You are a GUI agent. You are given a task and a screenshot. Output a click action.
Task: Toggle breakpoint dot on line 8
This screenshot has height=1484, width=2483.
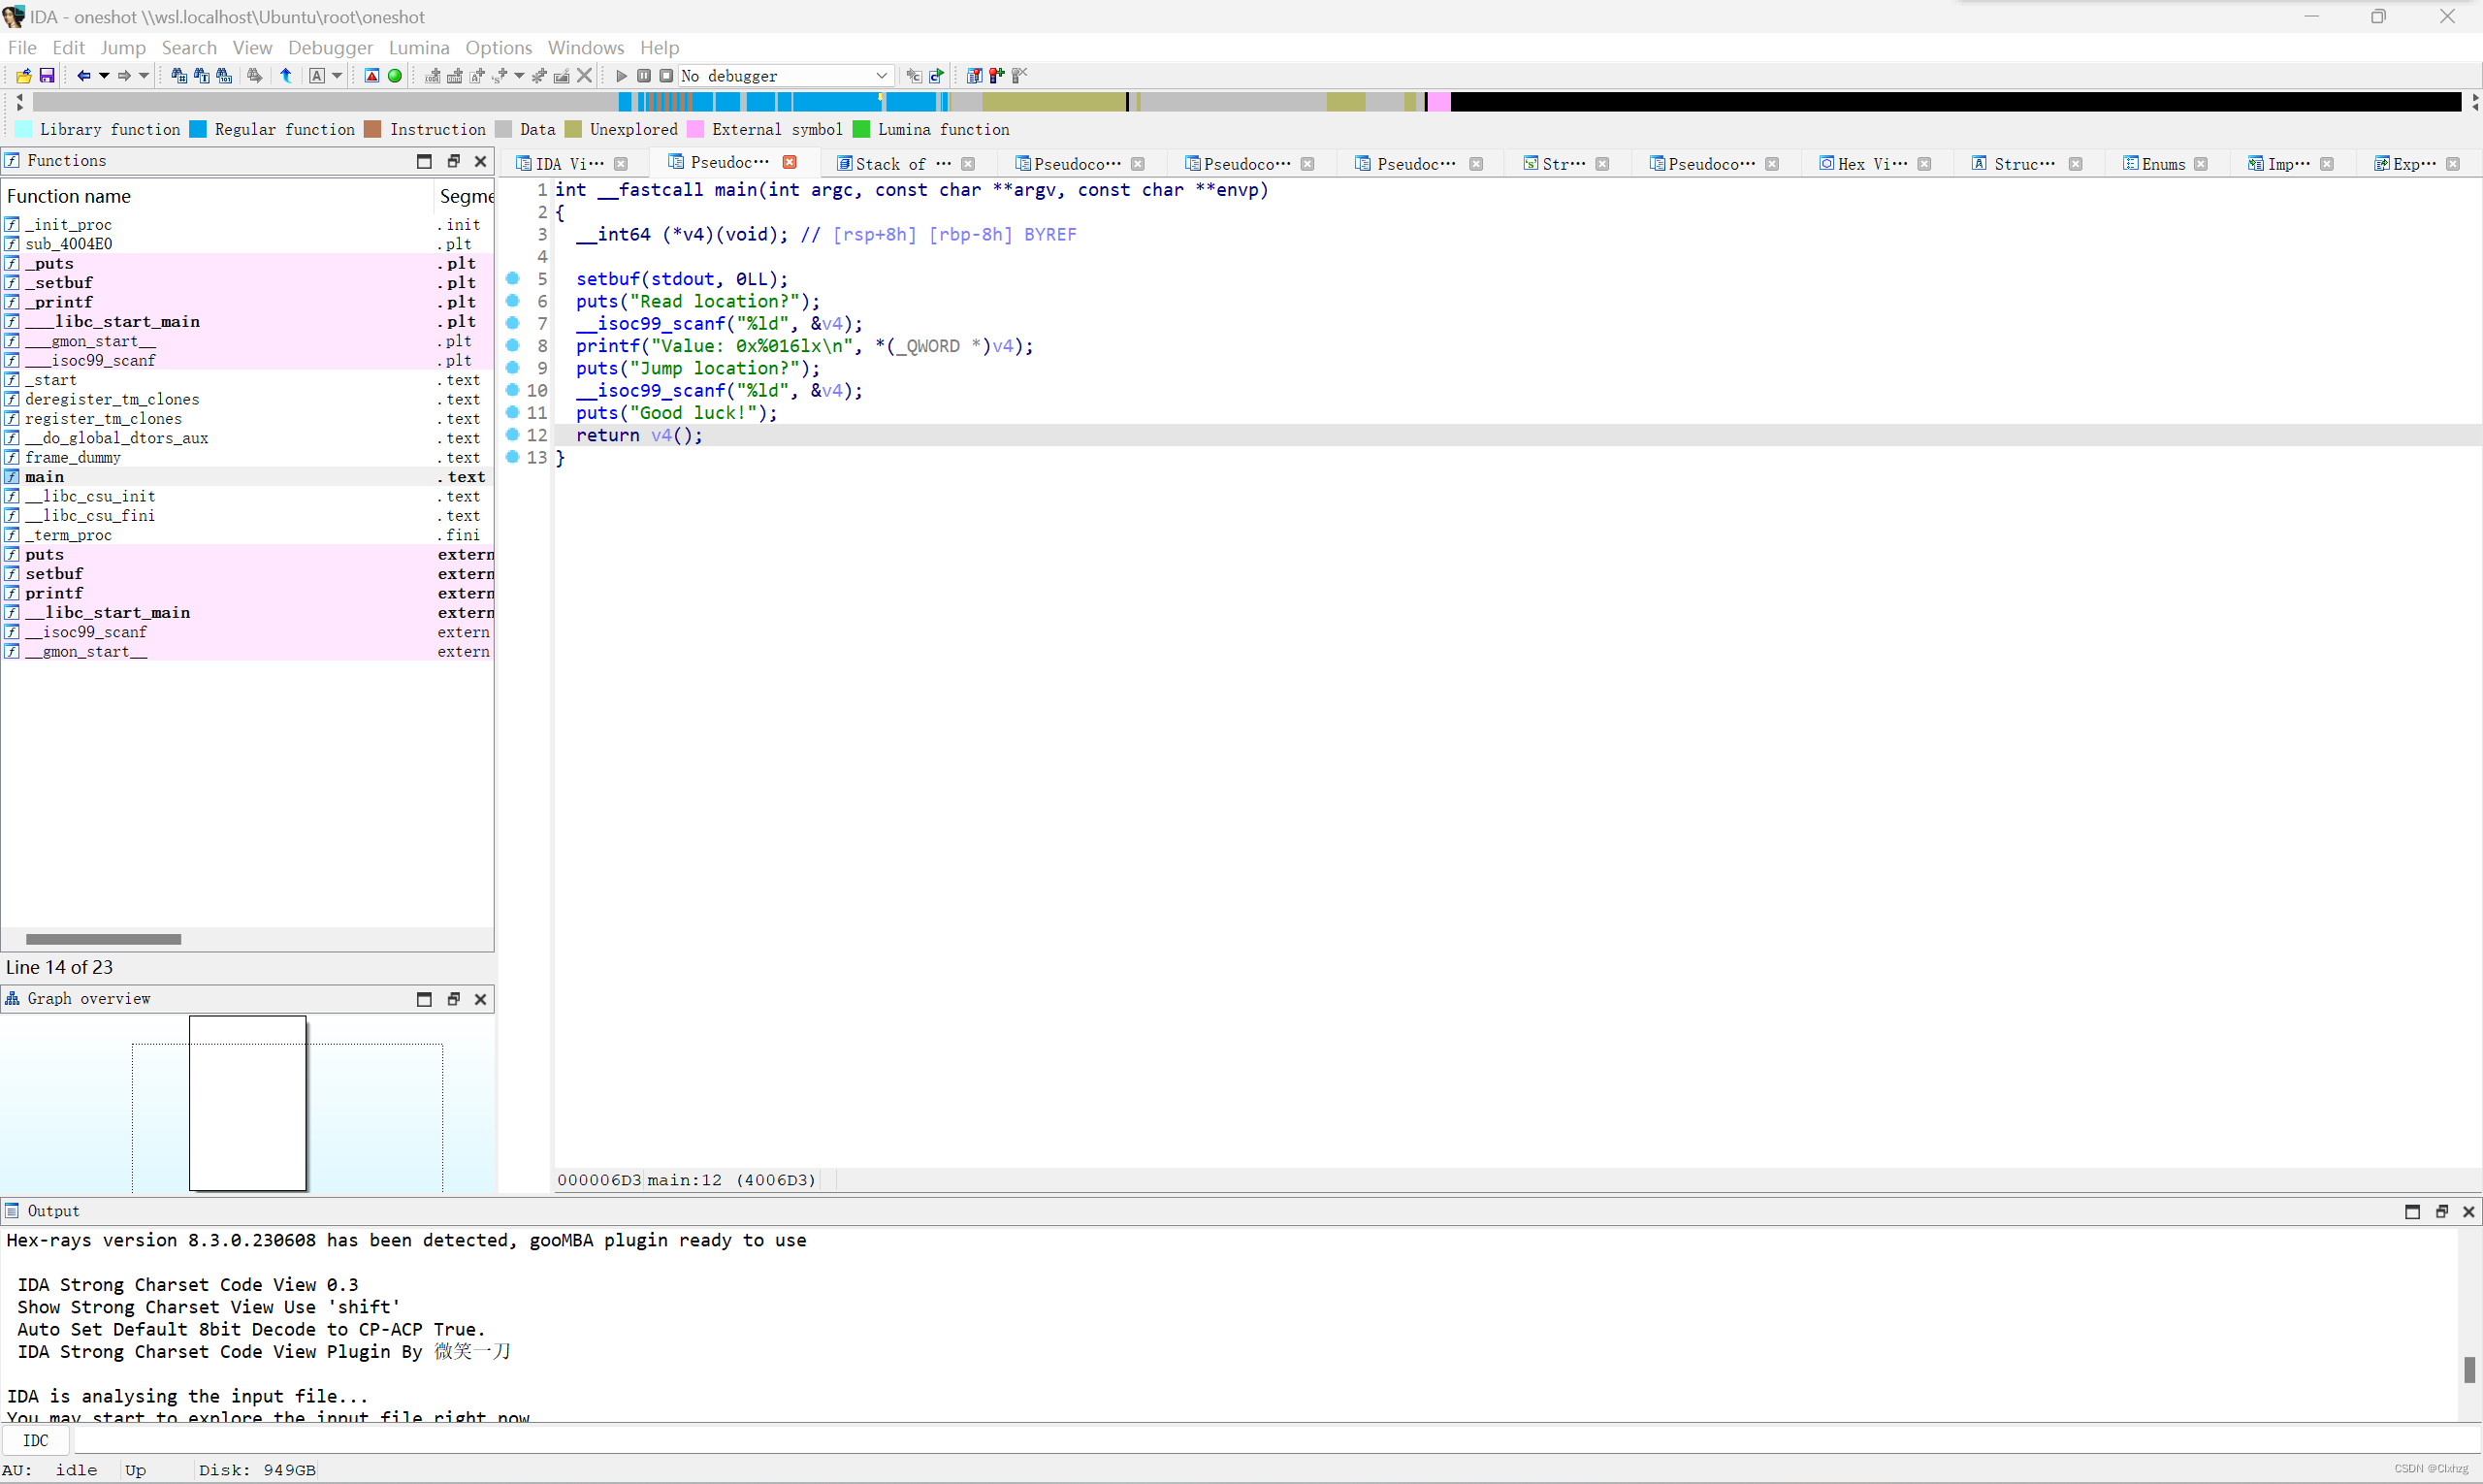[513, 346]
